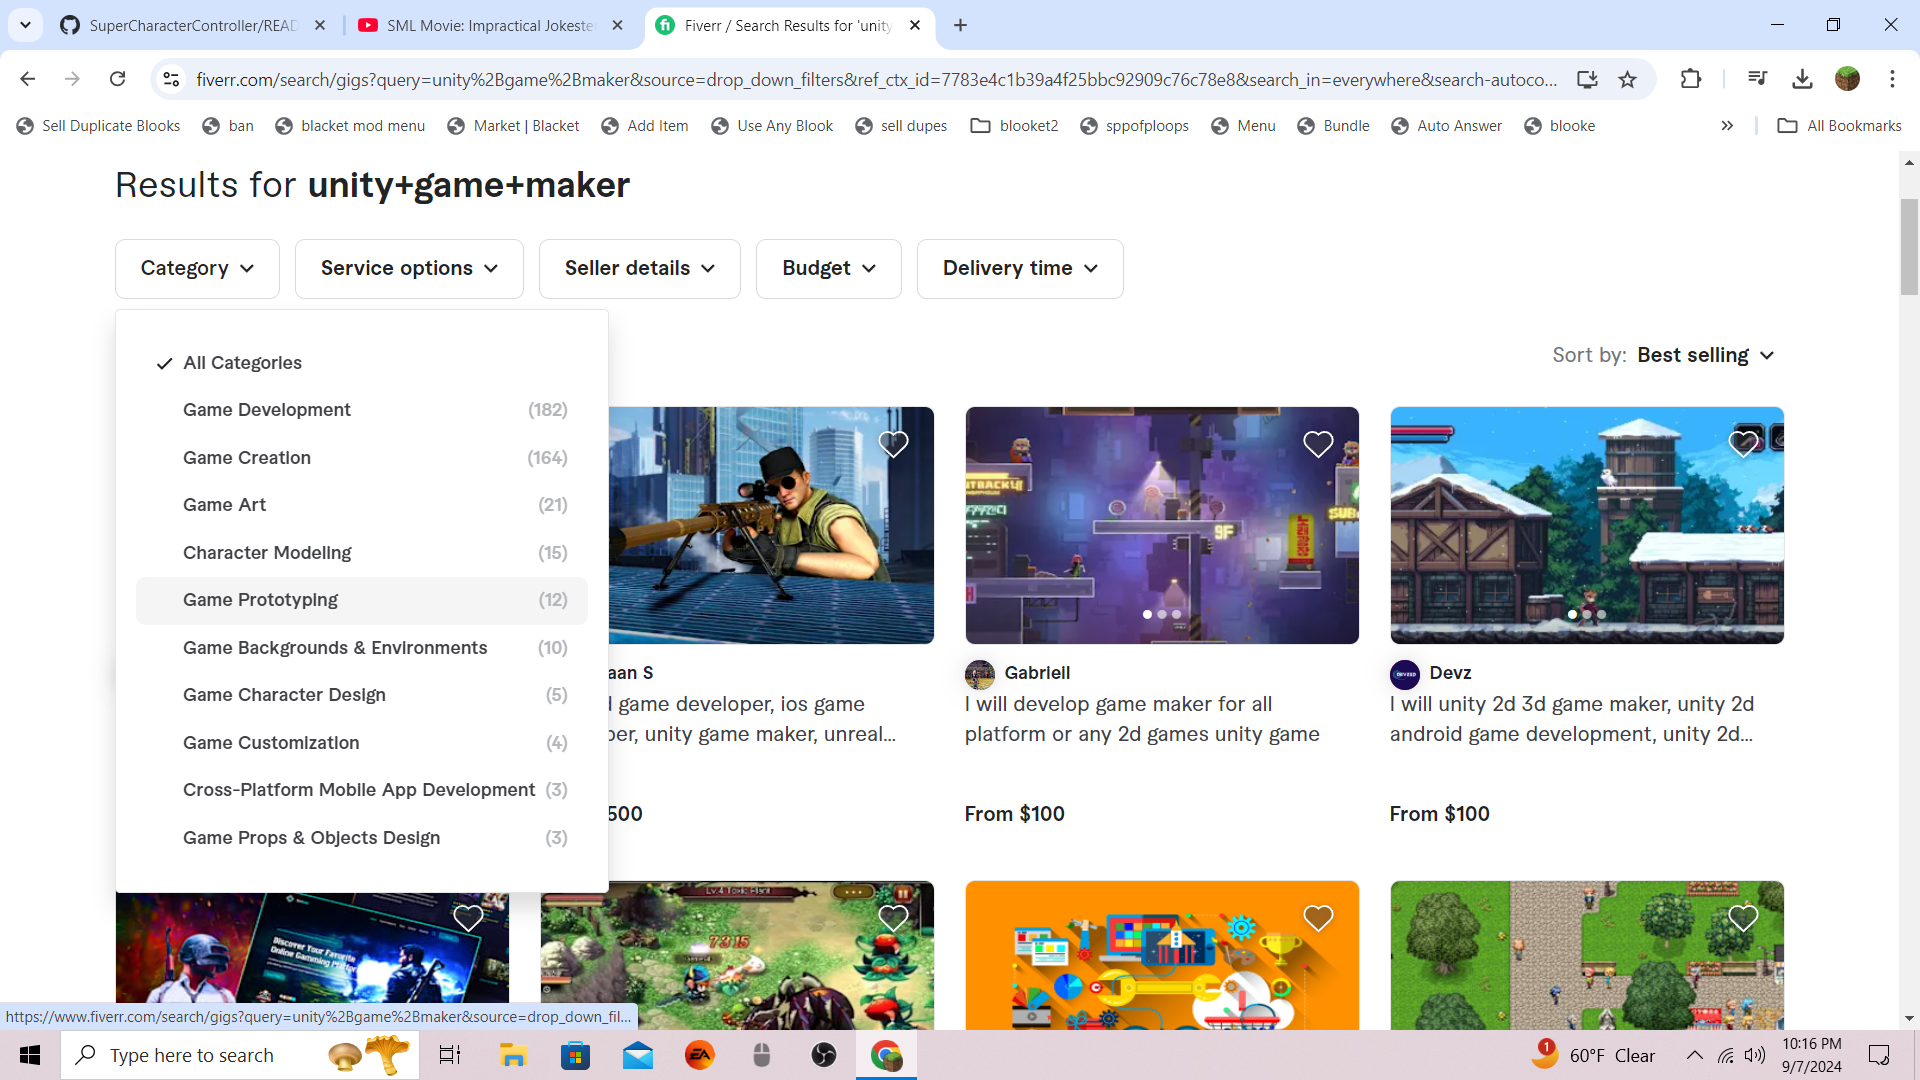1920x1080 pixels.
Task: Open File Explorer on taskbar
Action: pos(513,1055)
